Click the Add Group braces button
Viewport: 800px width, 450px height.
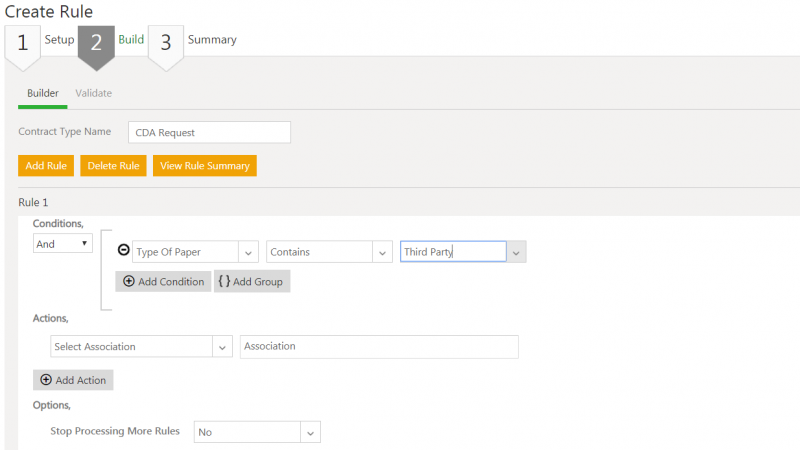tap(251, 282)
